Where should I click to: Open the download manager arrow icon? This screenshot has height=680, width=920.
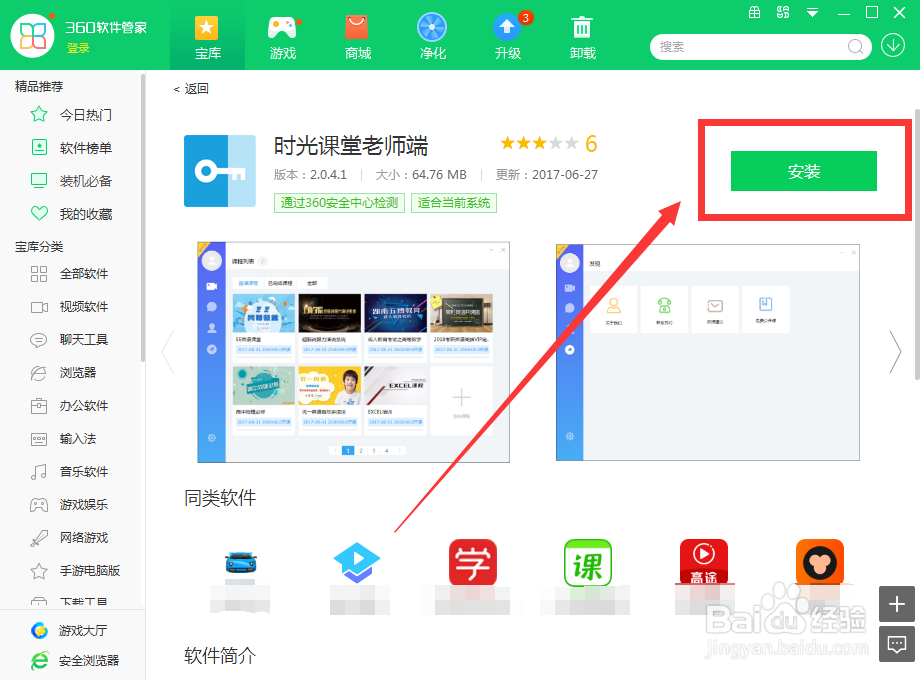[x=892, y=45]
